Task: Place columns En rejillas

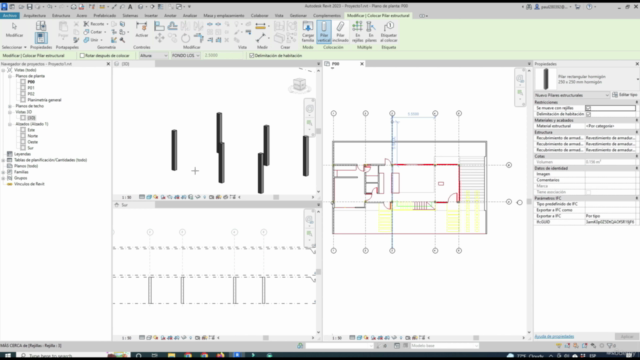Action: [358, 32]
